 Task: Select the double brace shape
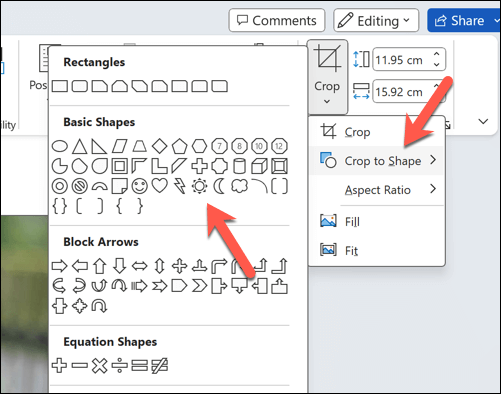click(60, 206)
